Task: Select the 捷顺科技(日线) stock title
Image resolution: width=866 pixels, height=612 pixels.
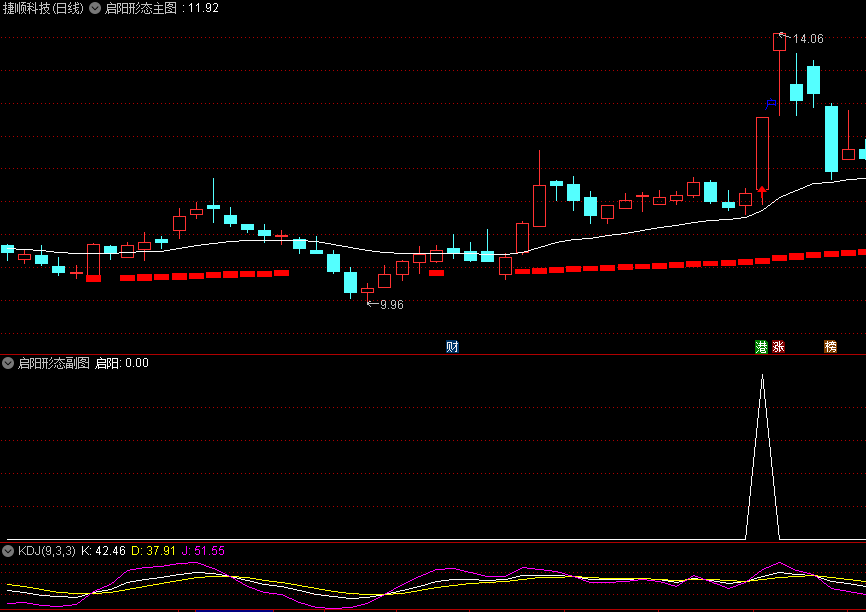Action: [43, 8]
